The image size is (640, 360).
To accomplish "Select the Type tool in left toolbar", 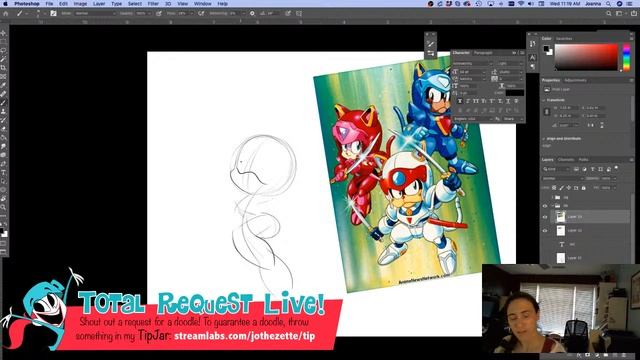I will (x=3, y=172).
